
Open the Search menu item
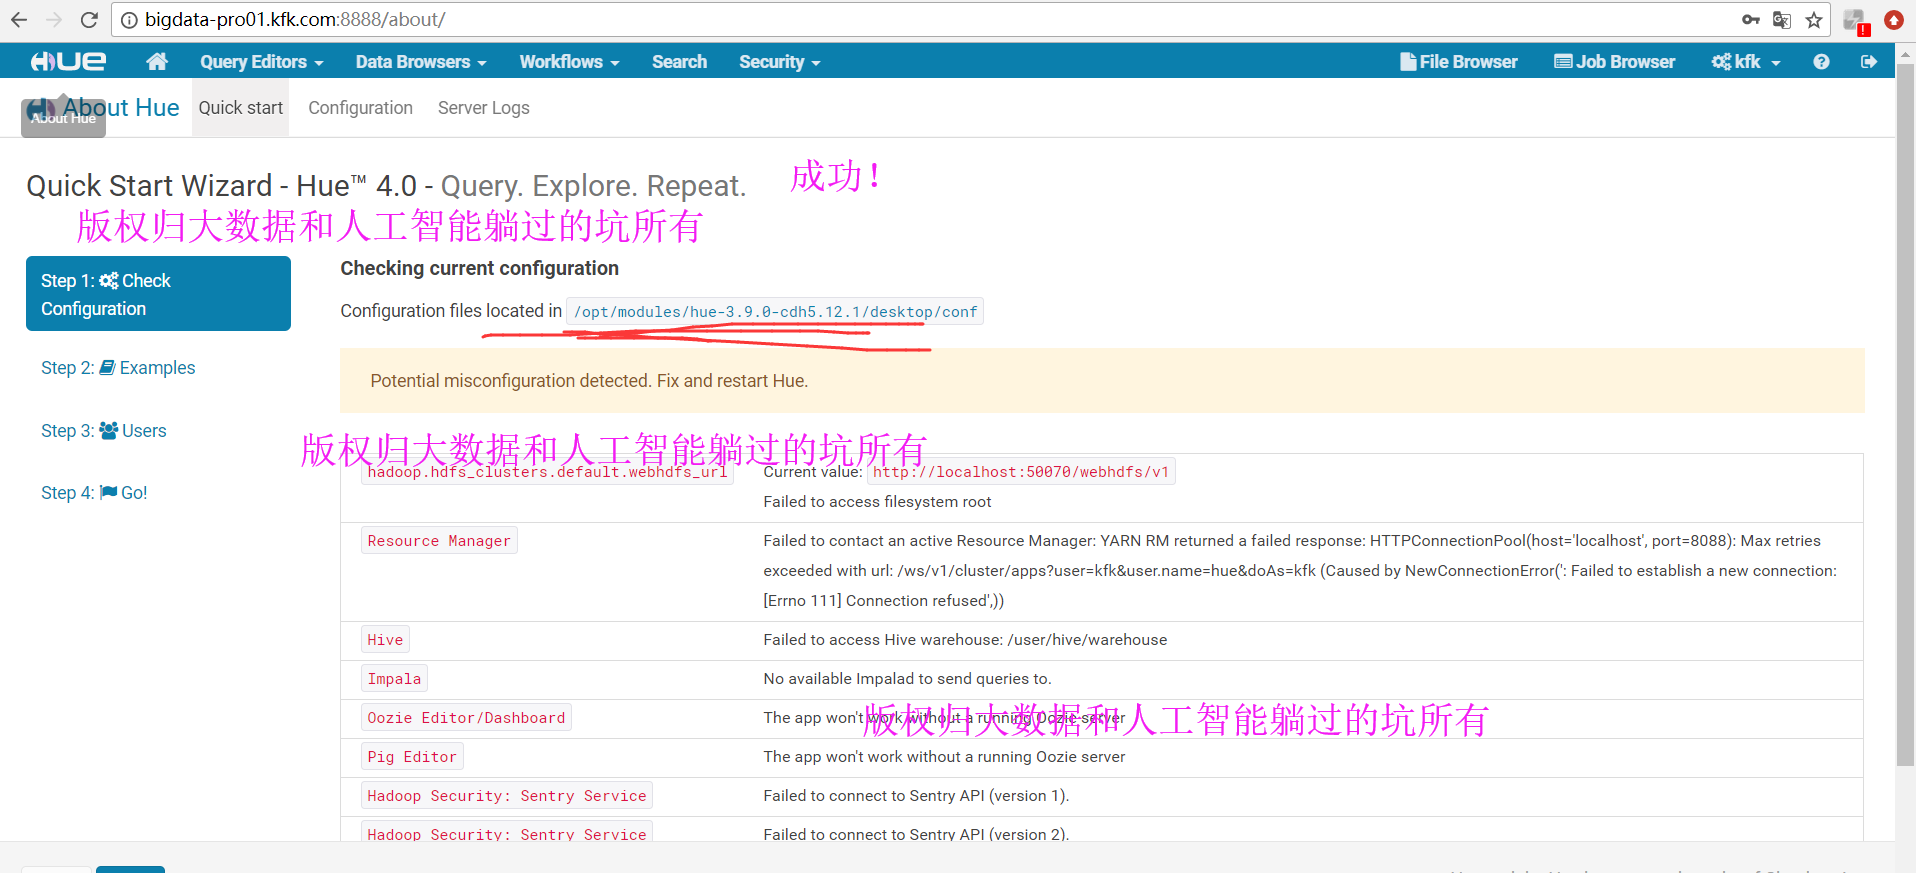(x=679, y=61)
